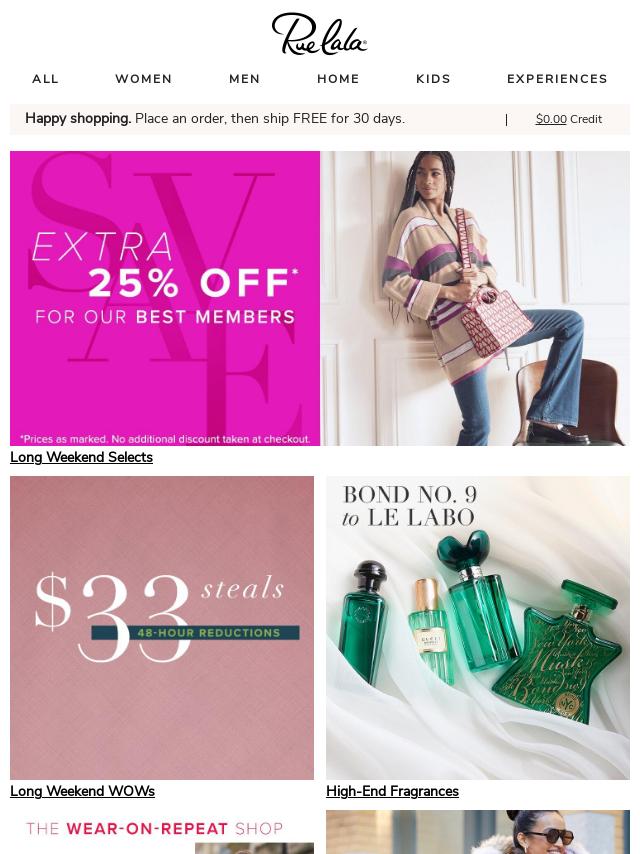Screen dimensions: 640x854
Task: Click the Rue La La logo
Action: tap(319, 34)
